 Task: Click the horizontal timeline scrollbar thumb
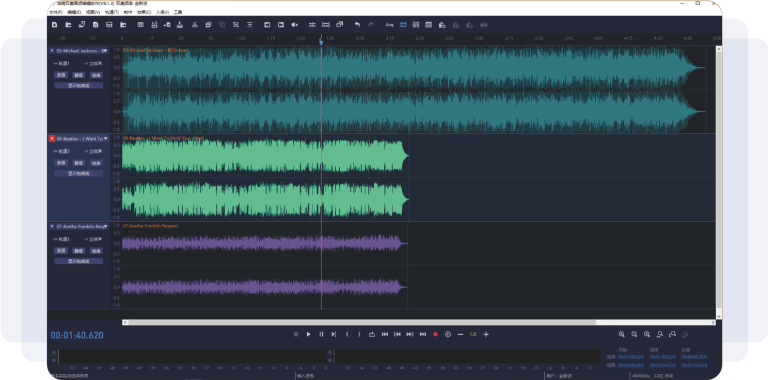point(362,322)
